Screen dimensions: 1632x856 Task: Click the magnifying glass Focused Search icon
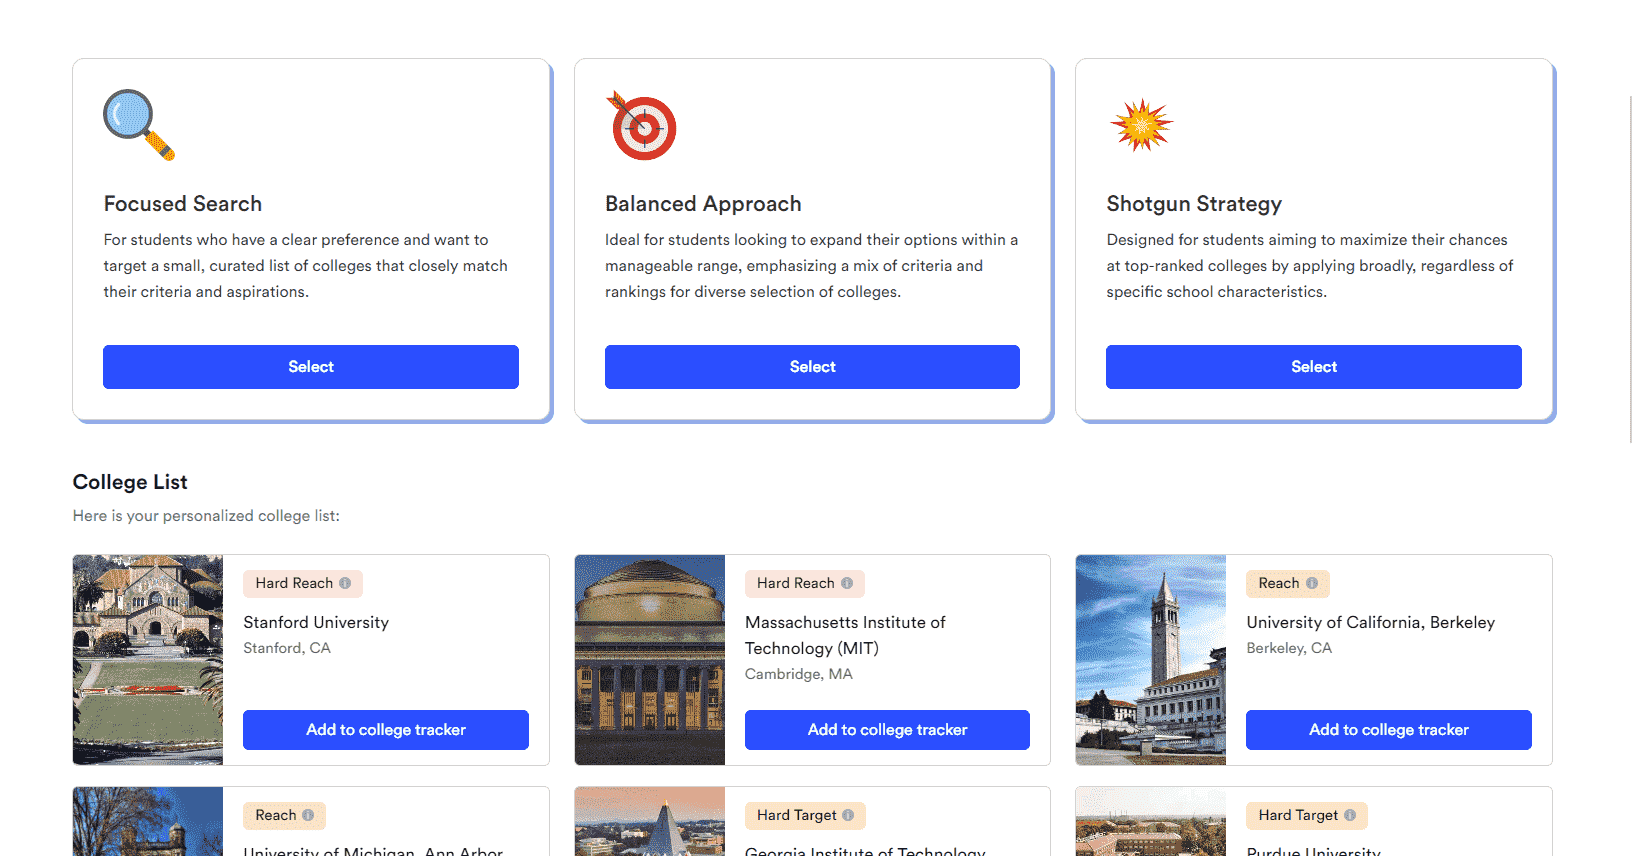coord(139,125)
